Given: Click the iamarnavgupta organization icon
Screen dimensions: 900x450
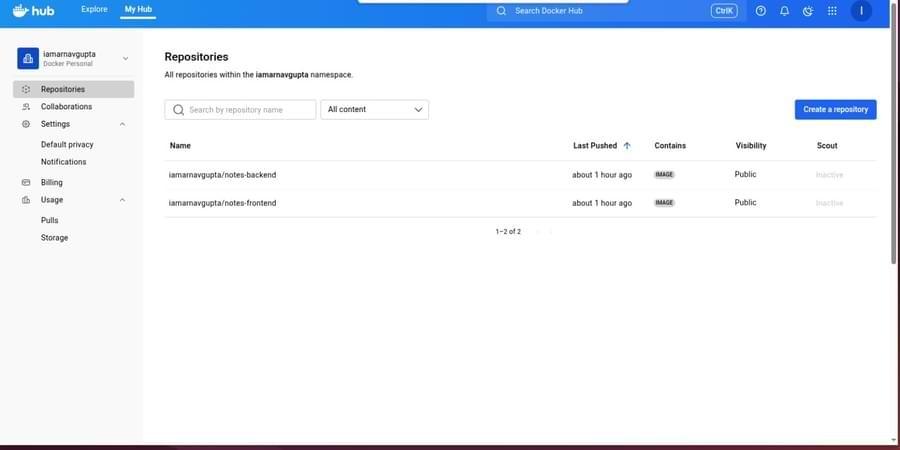Looking at the screenshot, I should 28,59.
